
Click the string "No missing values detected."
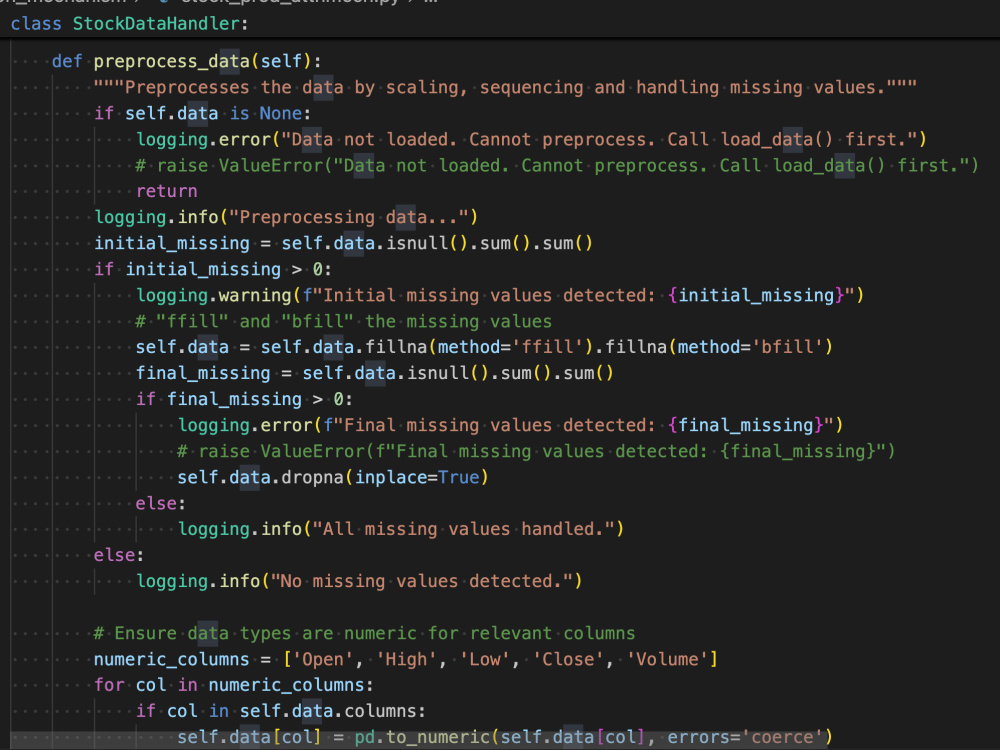422,582
